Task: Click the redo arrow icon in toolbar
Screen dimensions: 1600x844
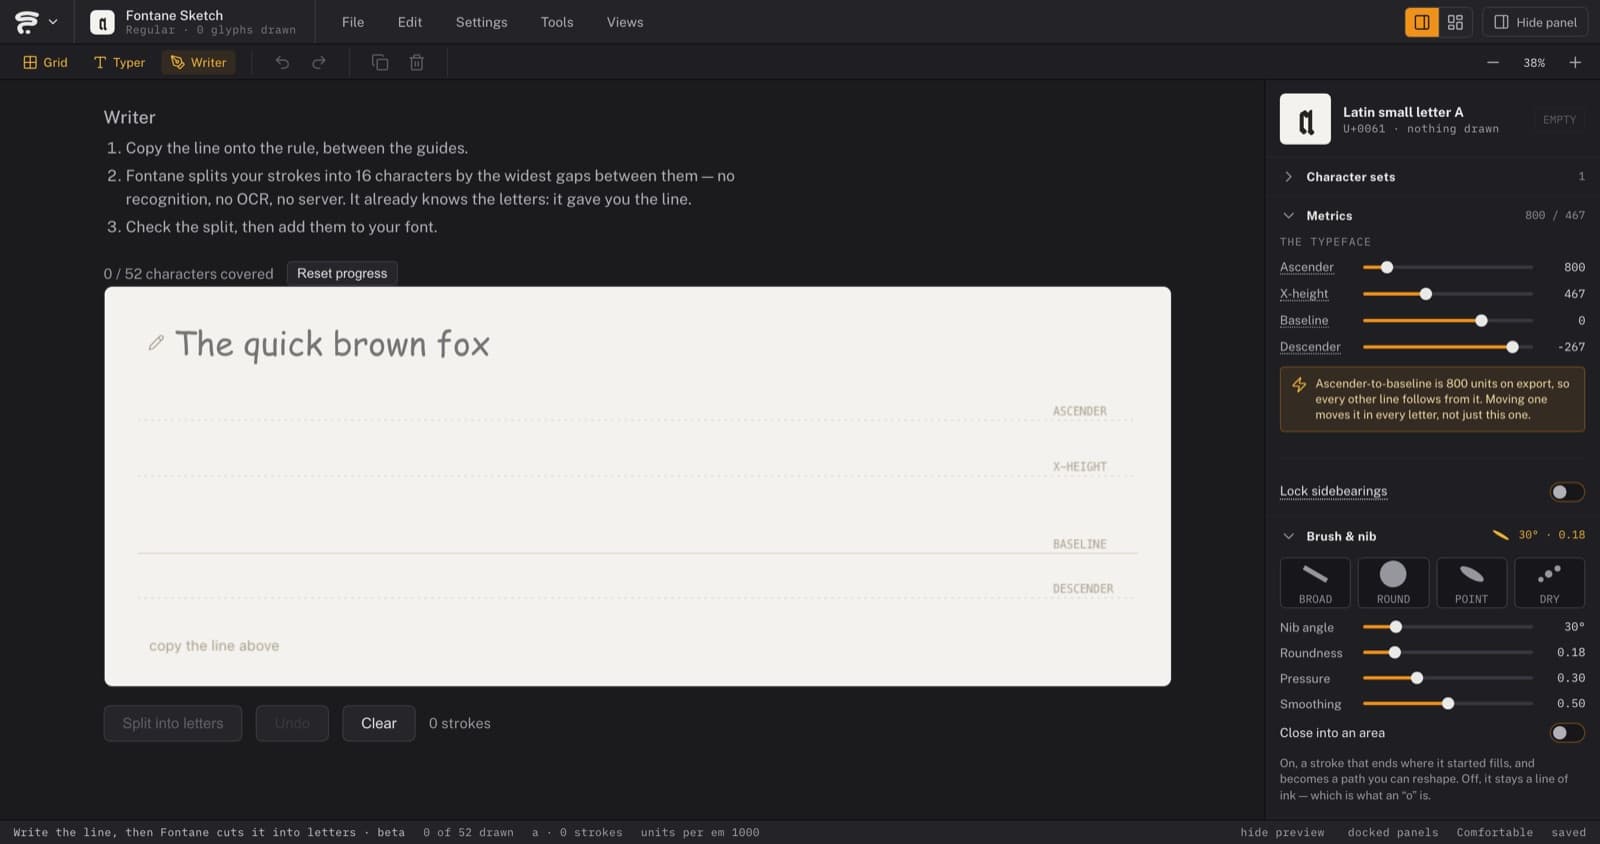Action: (319, 62)
